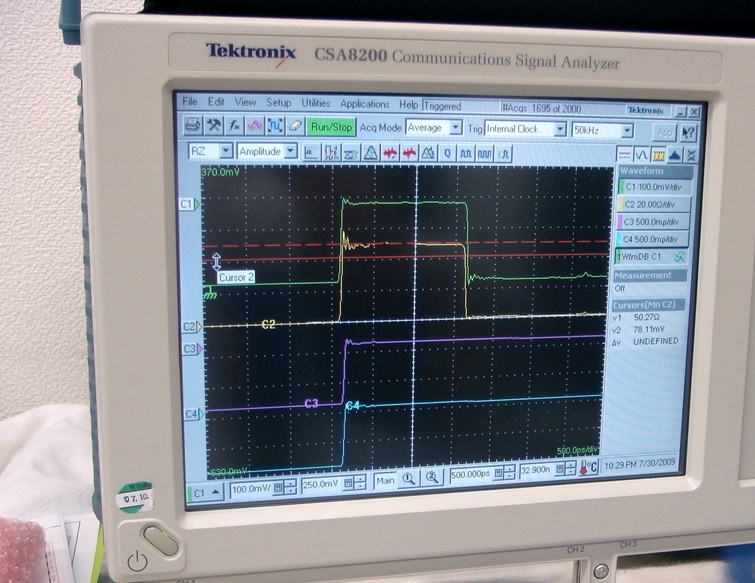This screenshot has height=583, width=755.
Task: Click the pink waveform autoset icon
Action: (254, 127)
